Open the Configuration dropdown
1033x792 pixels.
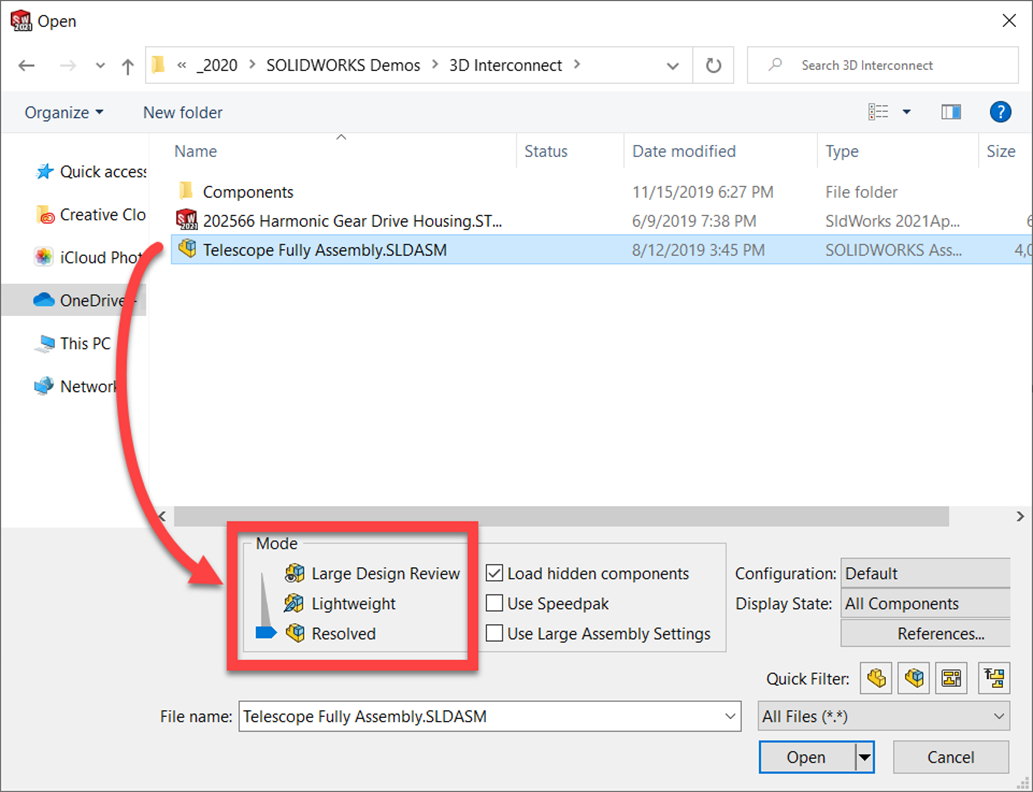[x=926, y=573]
